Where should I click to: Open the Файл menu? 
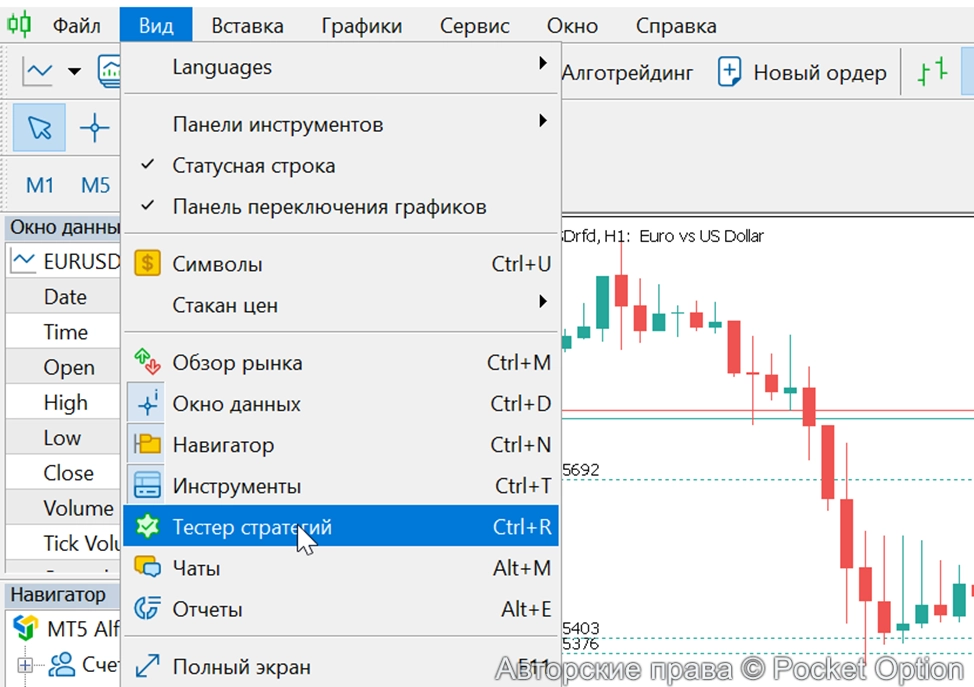79,25
